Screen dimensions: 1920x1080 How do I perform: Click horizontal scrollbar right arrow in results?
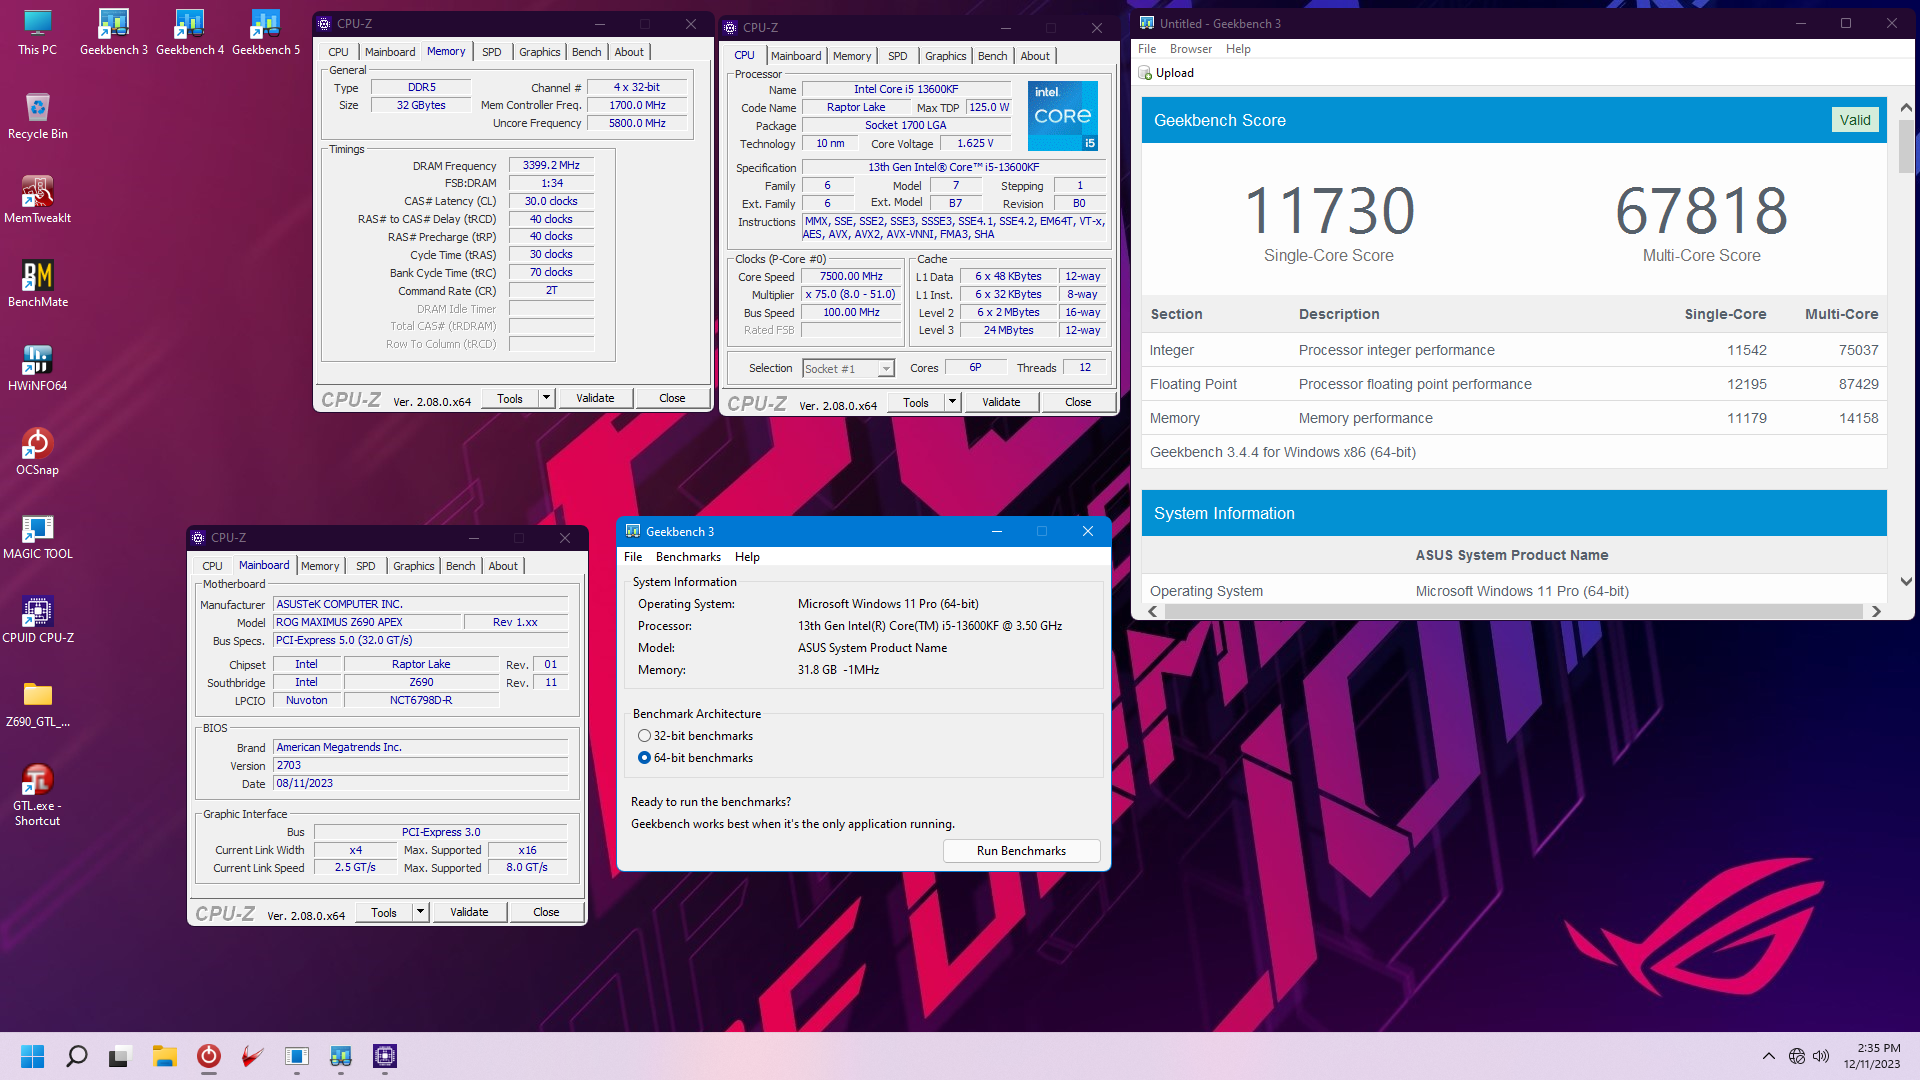[1876, 611]
